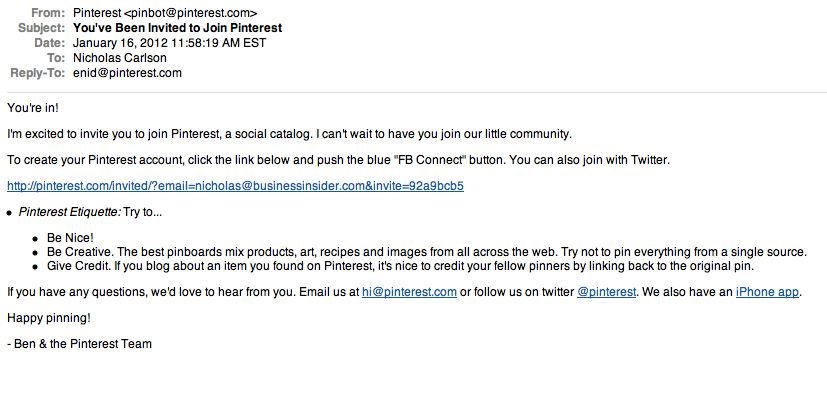Click the hi@pinterest.com email link

(409, 292)
